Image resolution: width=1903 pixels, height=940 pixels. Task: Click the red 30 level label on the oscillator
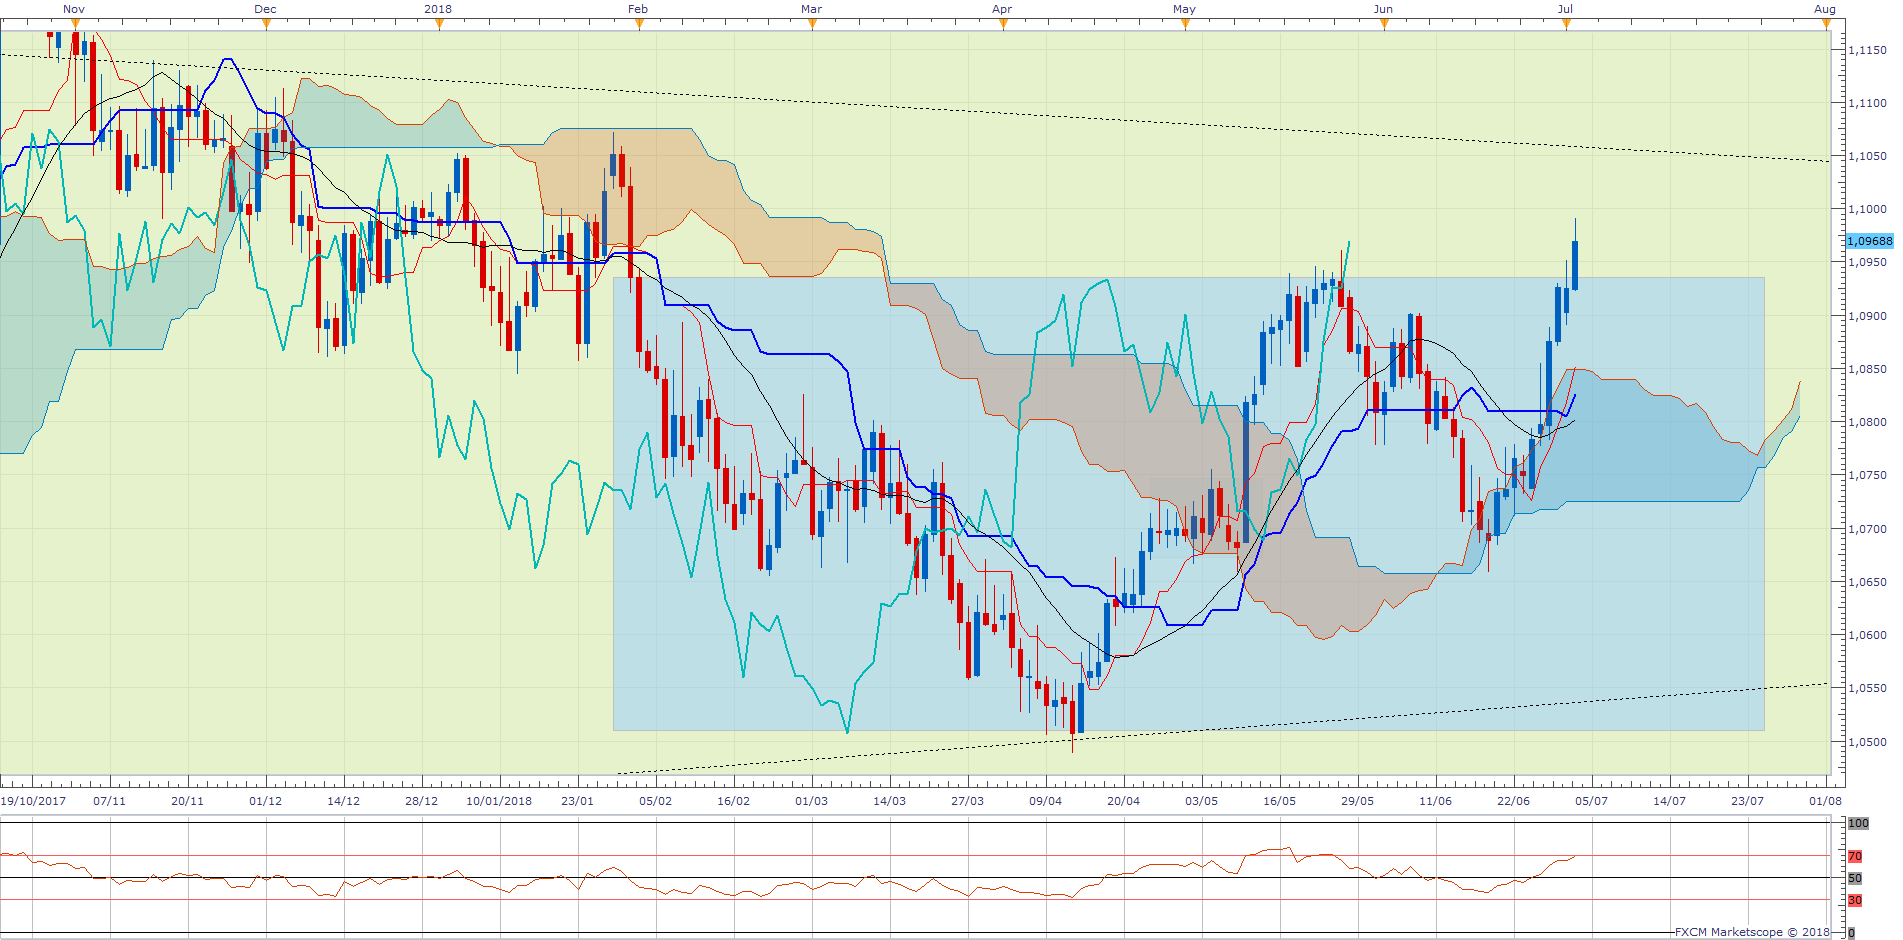click(x=1855, y=900)
